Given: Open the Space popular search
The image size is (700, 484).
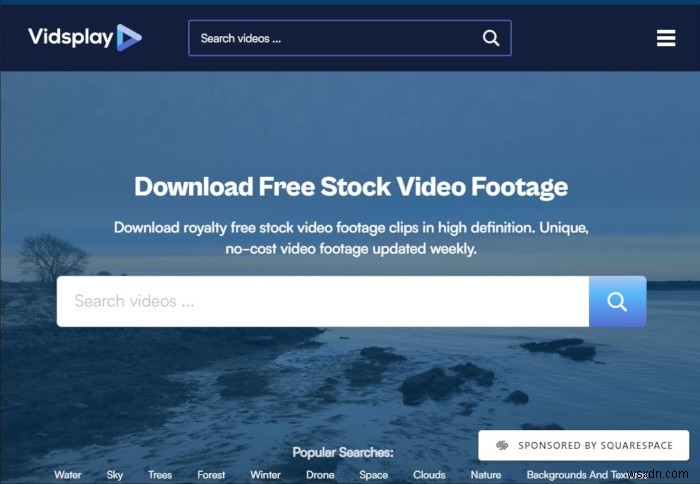Looking at the screenshot, I should click(x=374, y=475).
